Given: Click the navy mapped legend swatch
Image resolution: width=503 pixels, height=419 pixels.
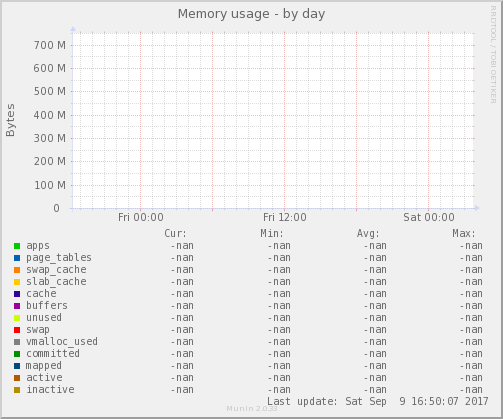Looking at the screenshot, I should 17,366.
